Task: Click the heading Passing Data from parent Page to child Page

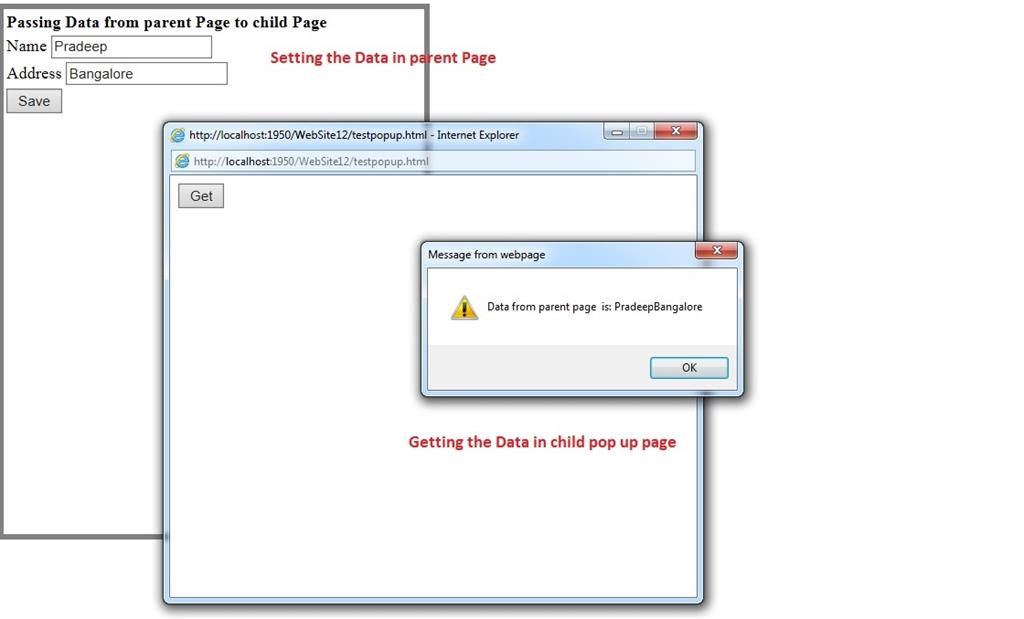Action: tap(165, 21)
